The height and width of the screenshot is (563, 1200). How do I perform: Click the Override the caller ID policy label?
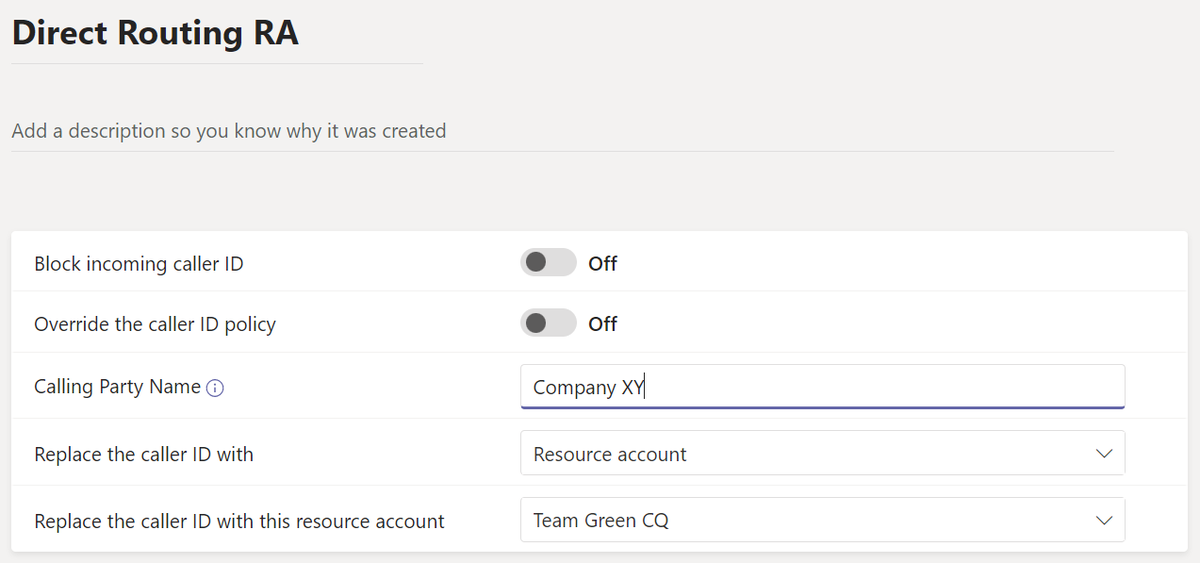pyautogui.click(x=155, y=324)
